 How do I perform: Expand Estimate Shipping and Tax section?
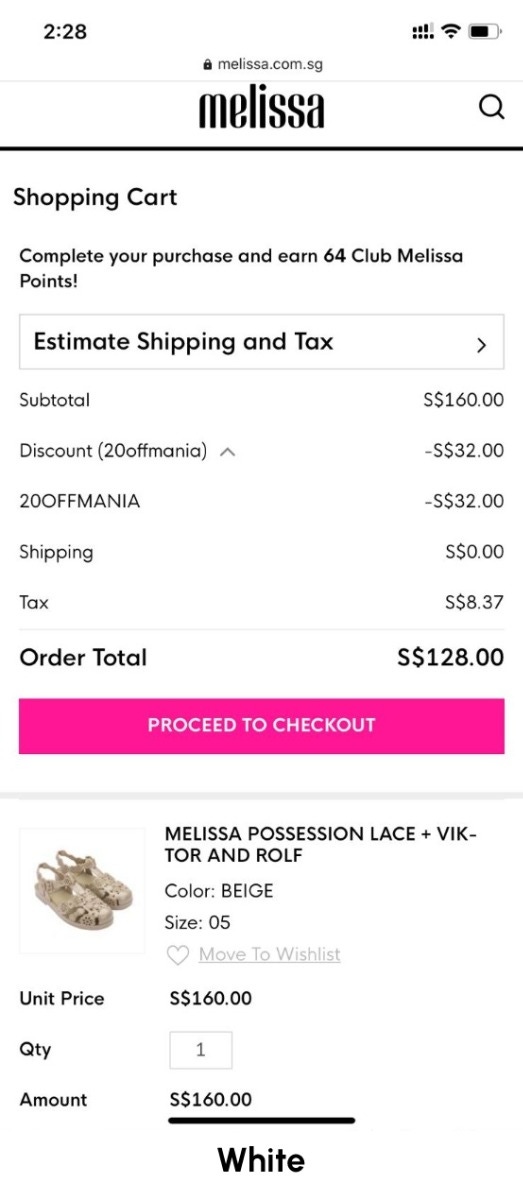pos(261,342)
